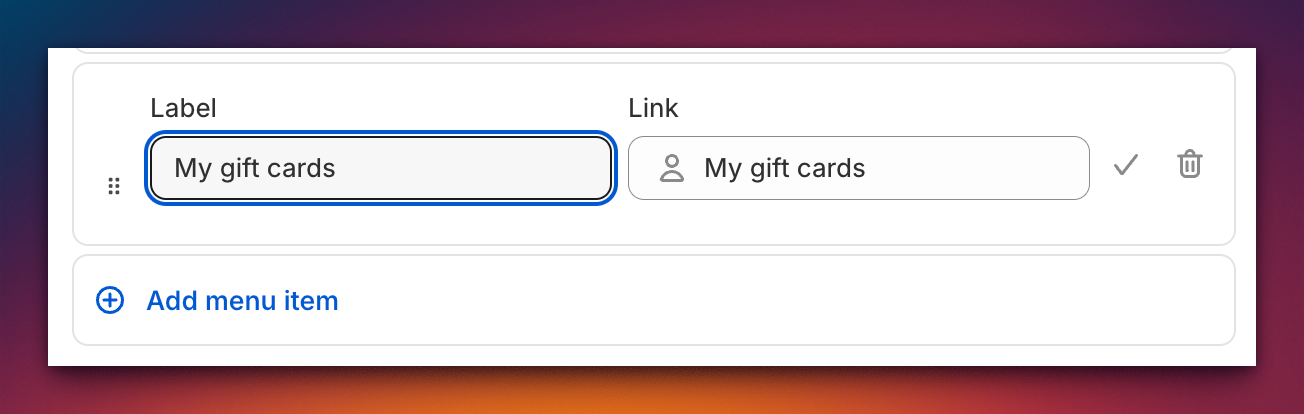Remove this item via trash can icon
Image resolution: width=1304 pixels, height=414 pixels.
click(1189, 164)
